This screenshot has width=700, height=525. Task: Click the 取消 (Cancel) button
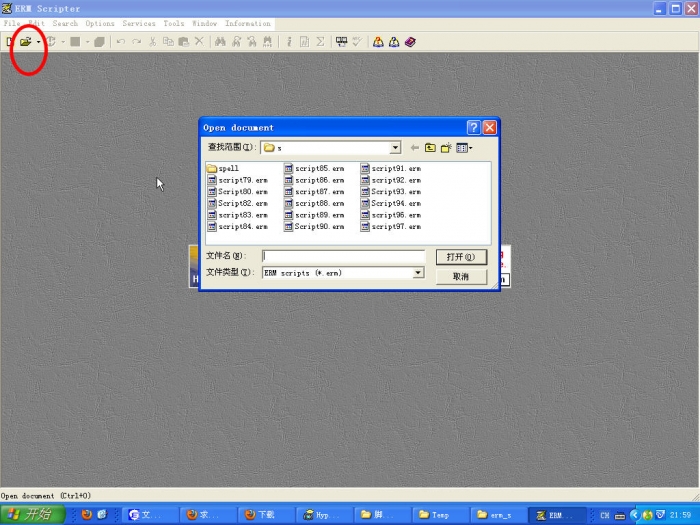point(461,276)
